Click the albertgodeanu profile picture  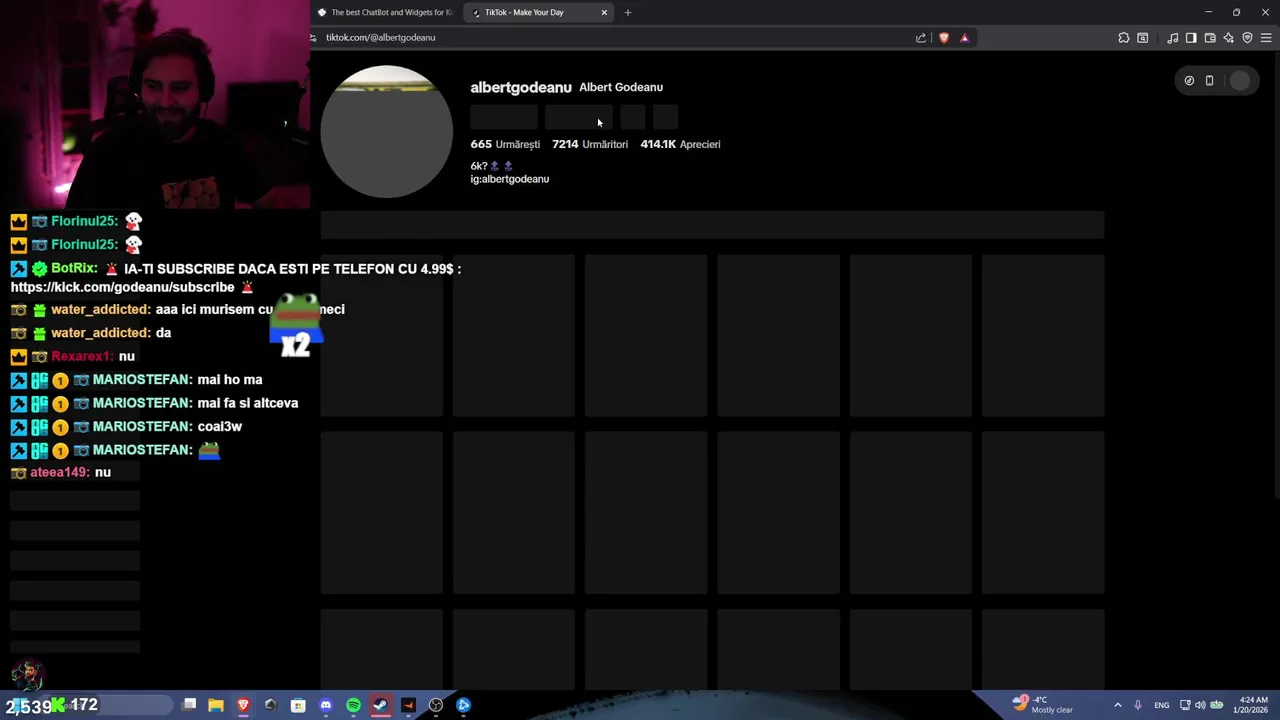[387, 132]
